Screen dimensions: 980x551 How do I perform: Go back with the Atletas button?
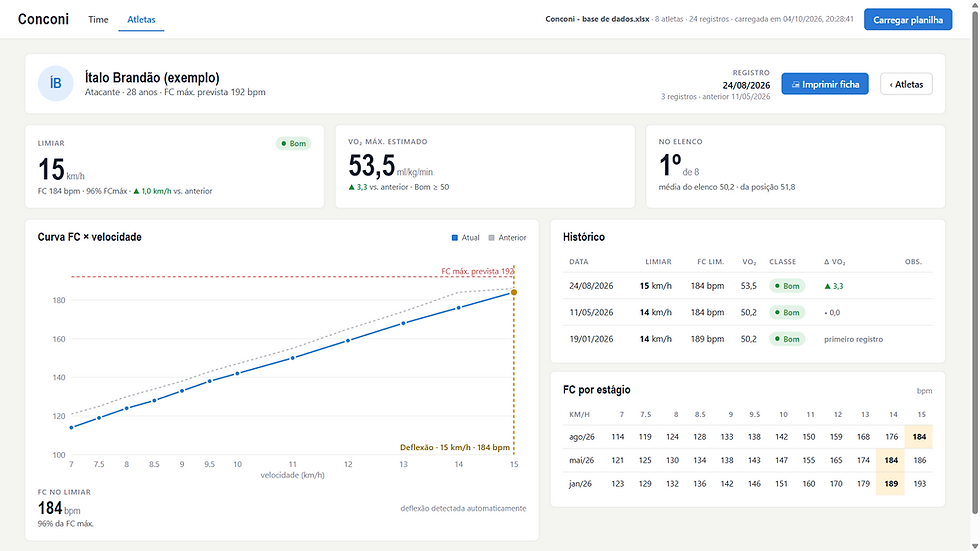[x=906, y=84]
